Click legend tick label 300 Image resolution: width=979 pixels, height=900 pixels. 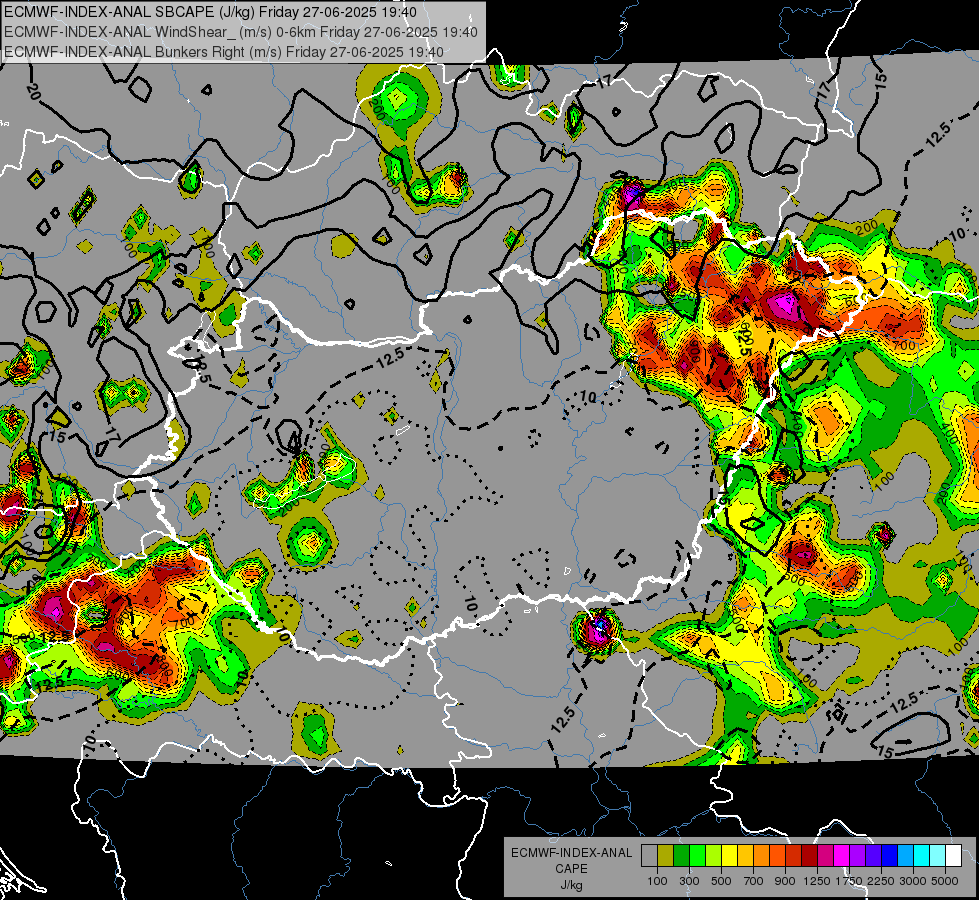[689, 881]
